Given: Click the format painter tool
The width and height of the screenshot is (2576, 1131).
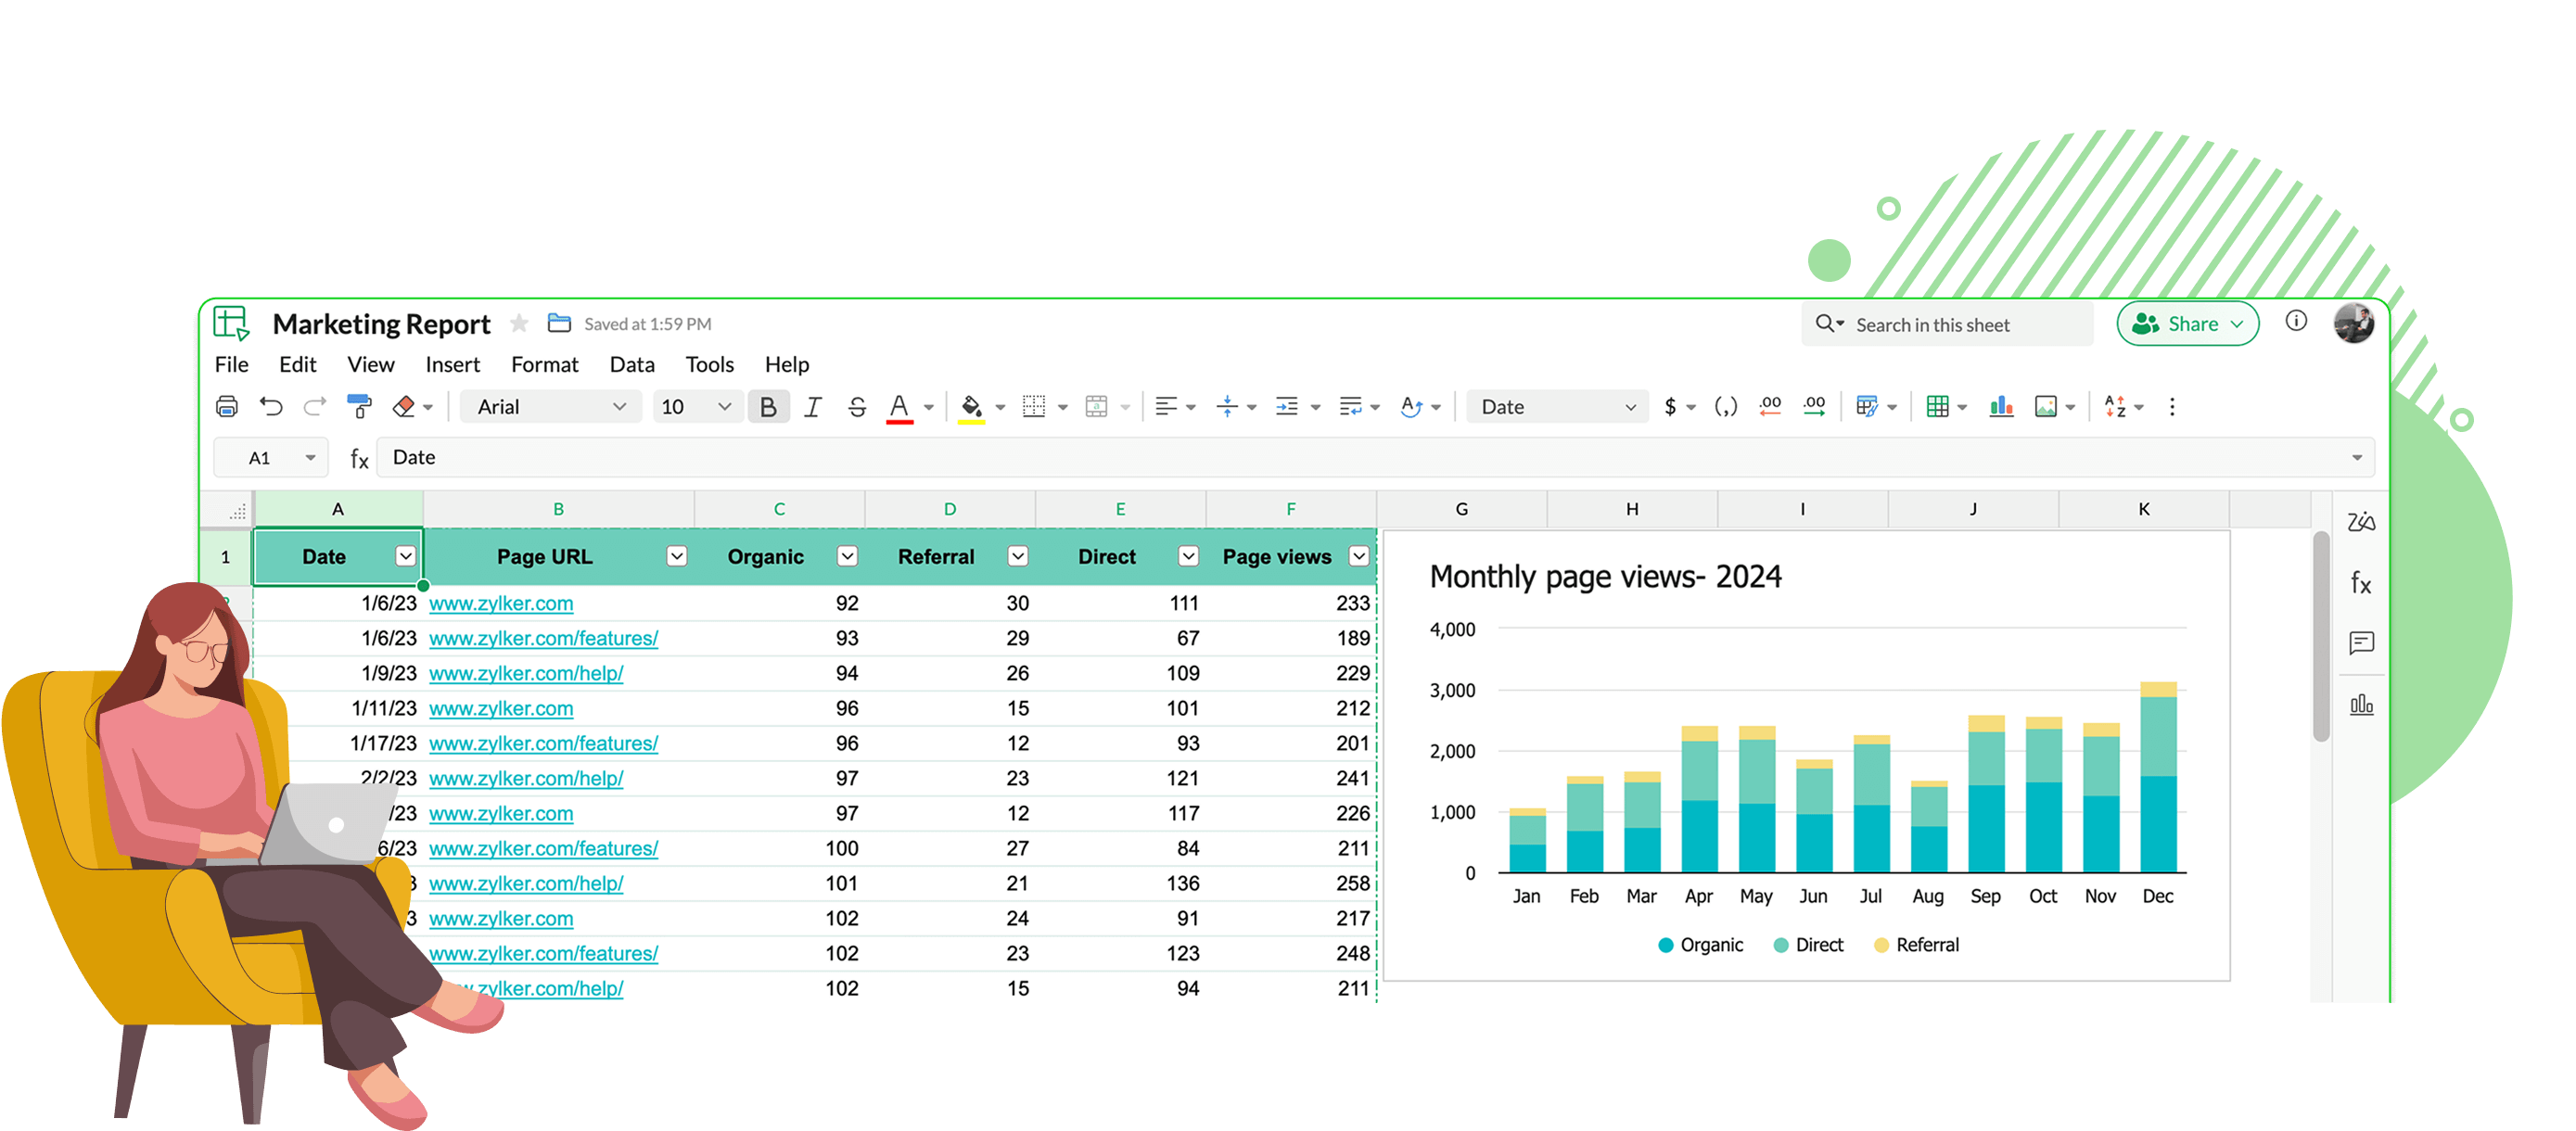Looking at the screenshot, I should click(359, 406).
